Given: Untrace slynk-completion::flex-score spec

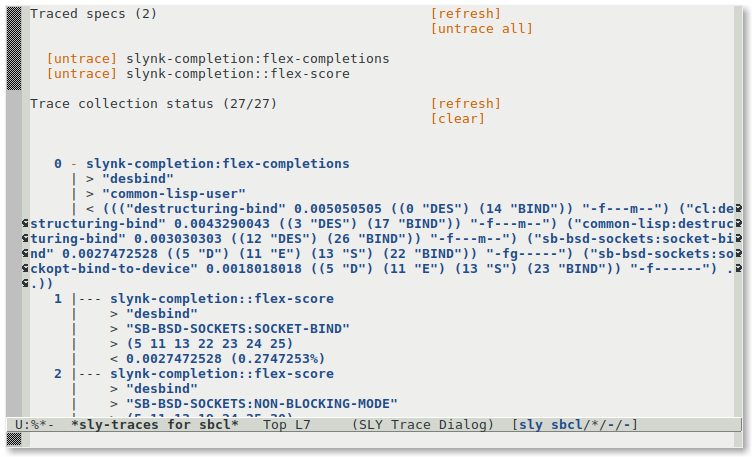Looking at the screenshot, I should click(82, 74).
